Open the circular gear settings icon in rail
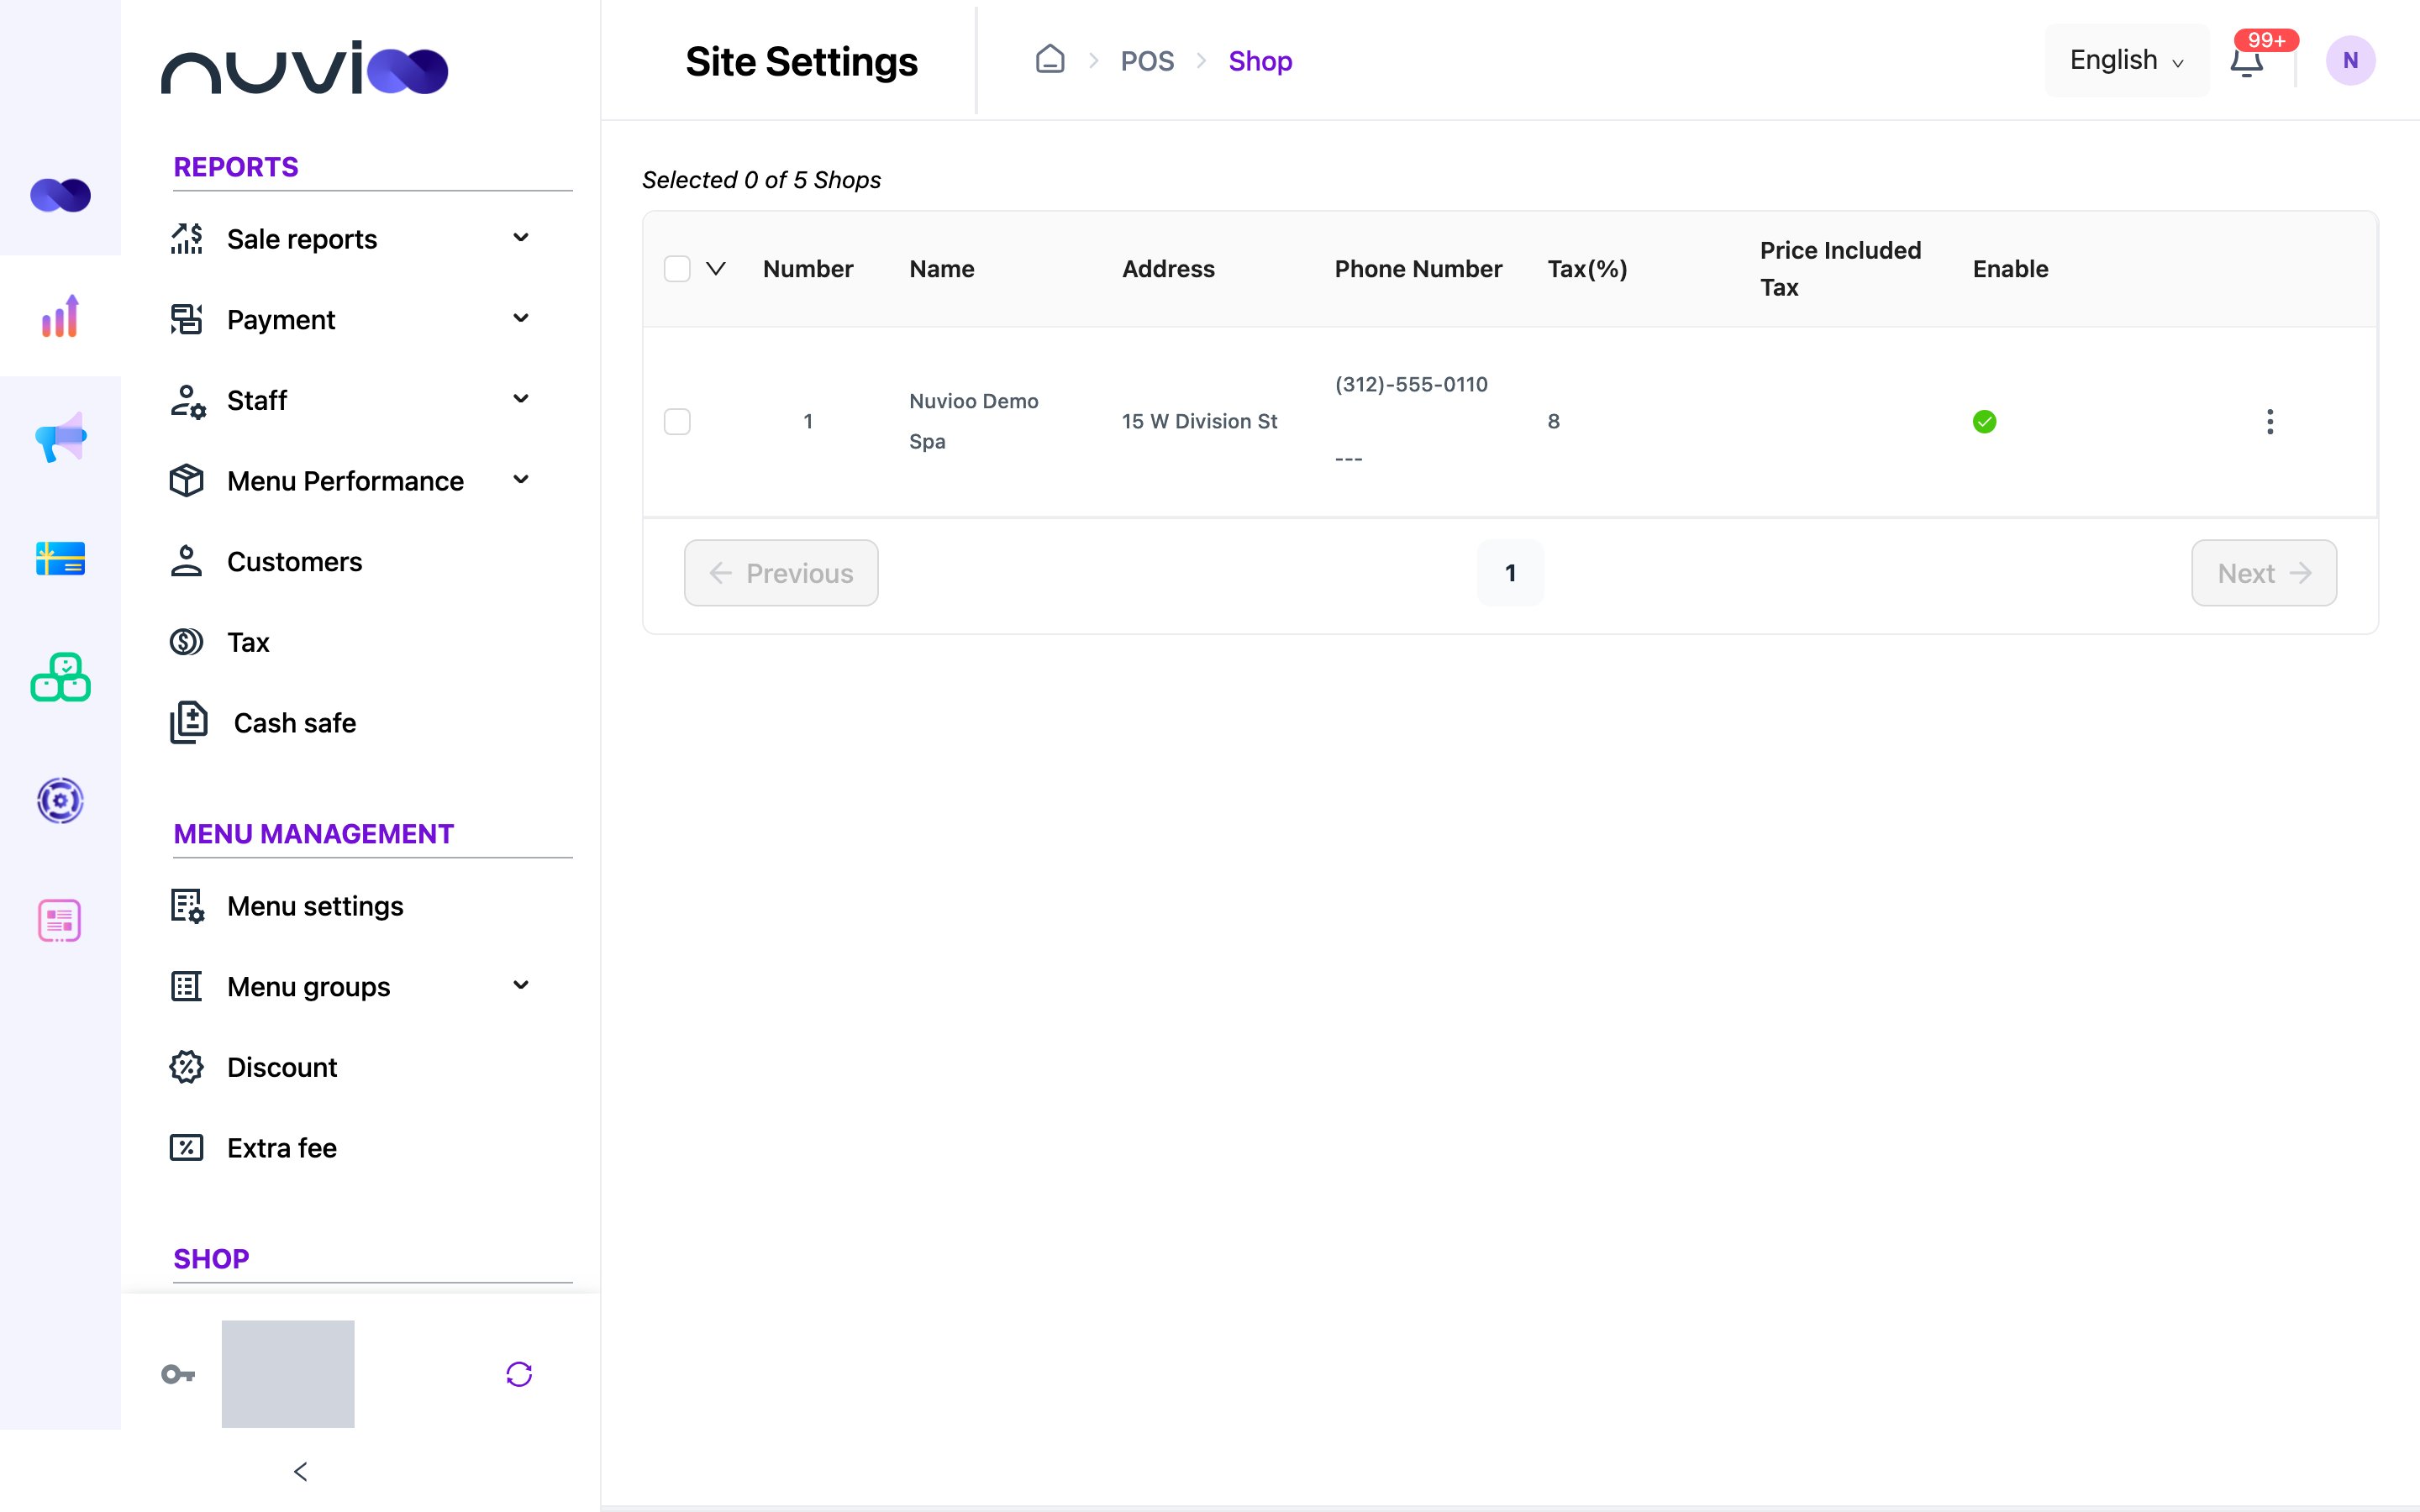2420x1512 pixels. 60,800
